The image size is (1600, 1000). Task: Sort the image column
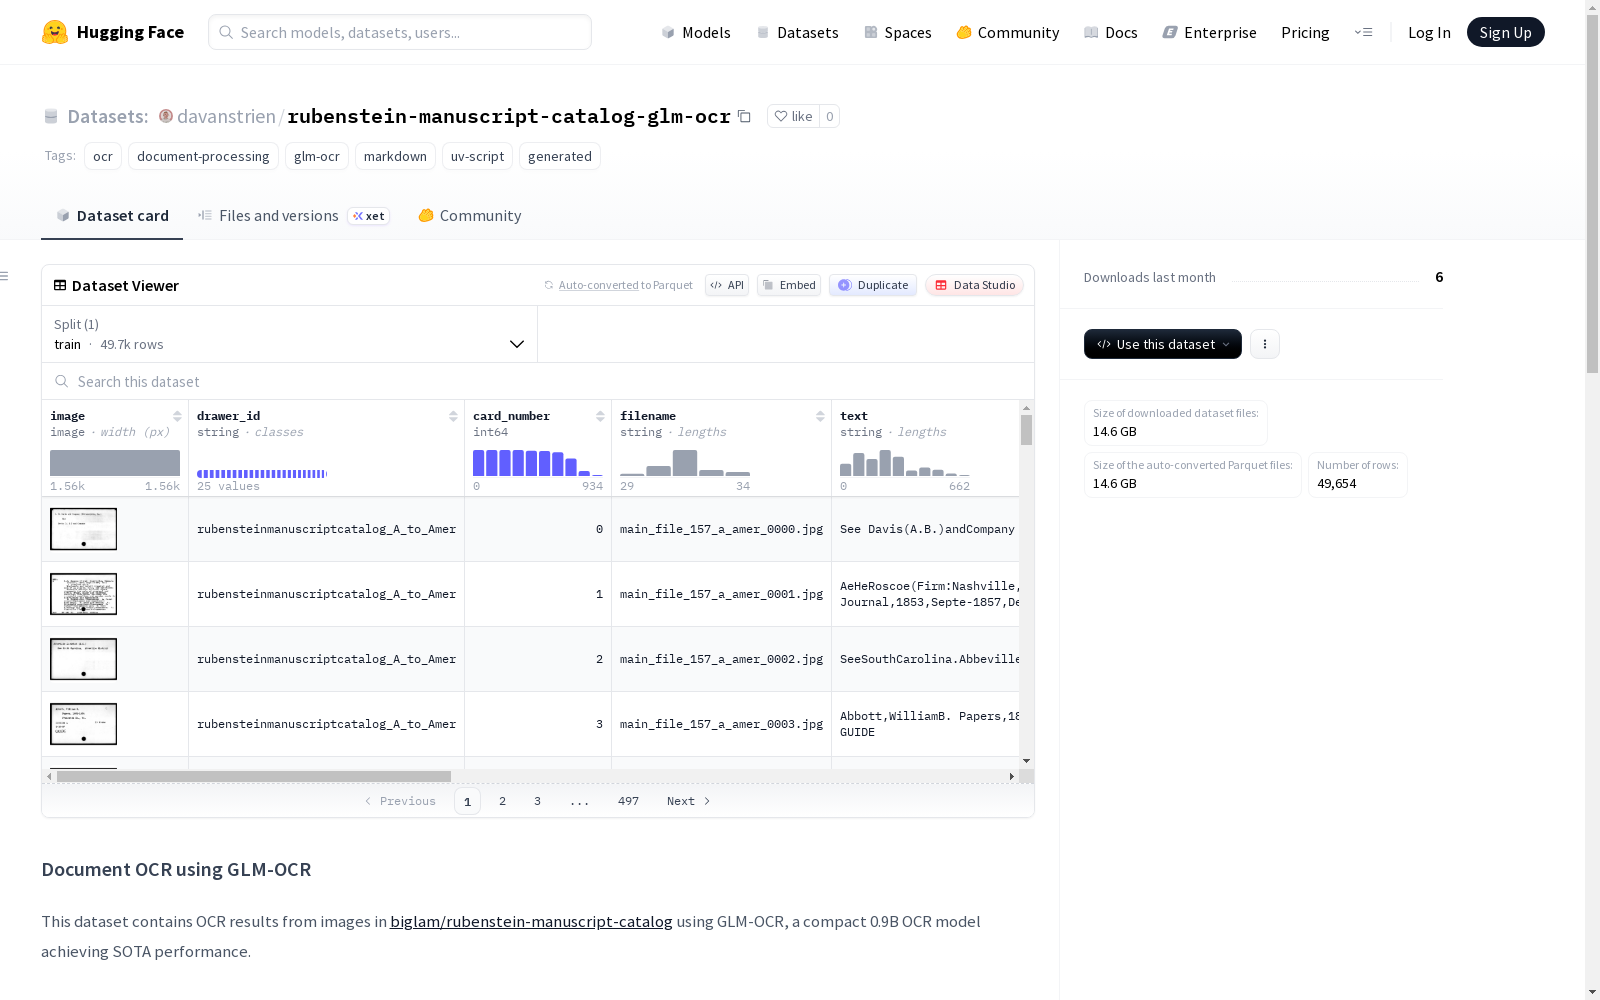(x=177, y=416)
